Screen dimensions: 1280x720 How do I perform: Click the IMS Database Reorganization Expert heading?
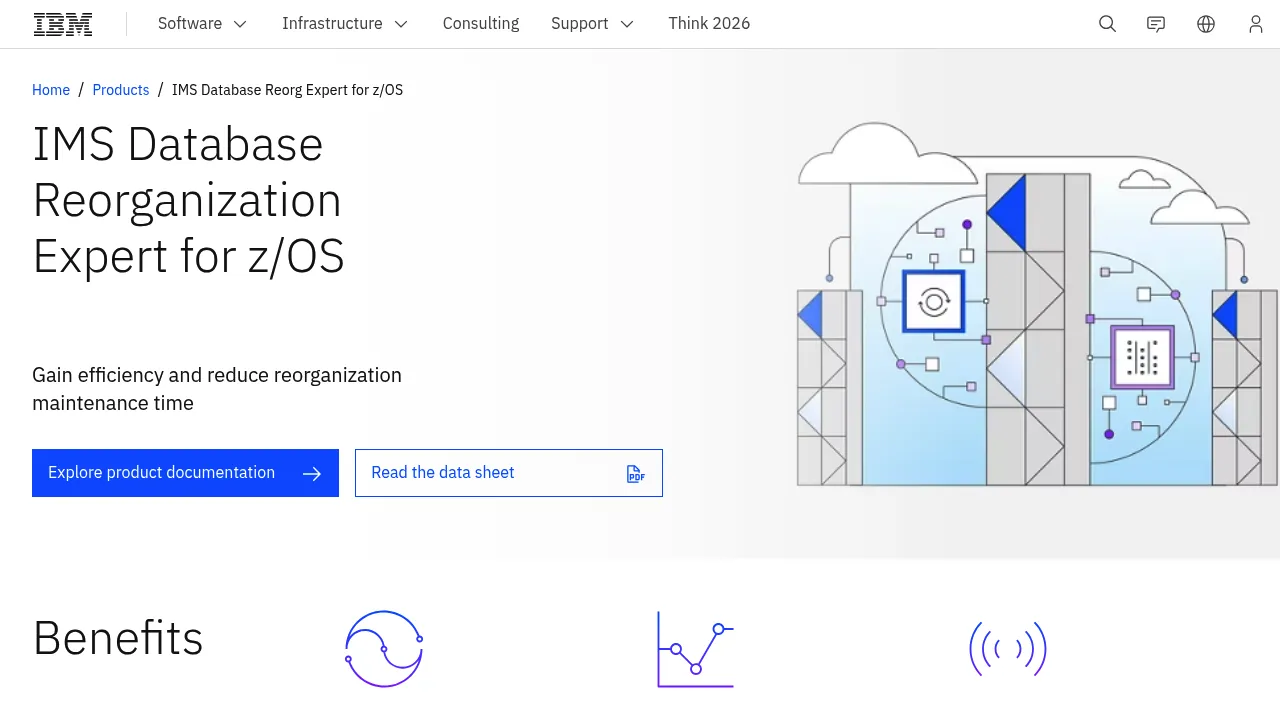click(x=189, y=200)
